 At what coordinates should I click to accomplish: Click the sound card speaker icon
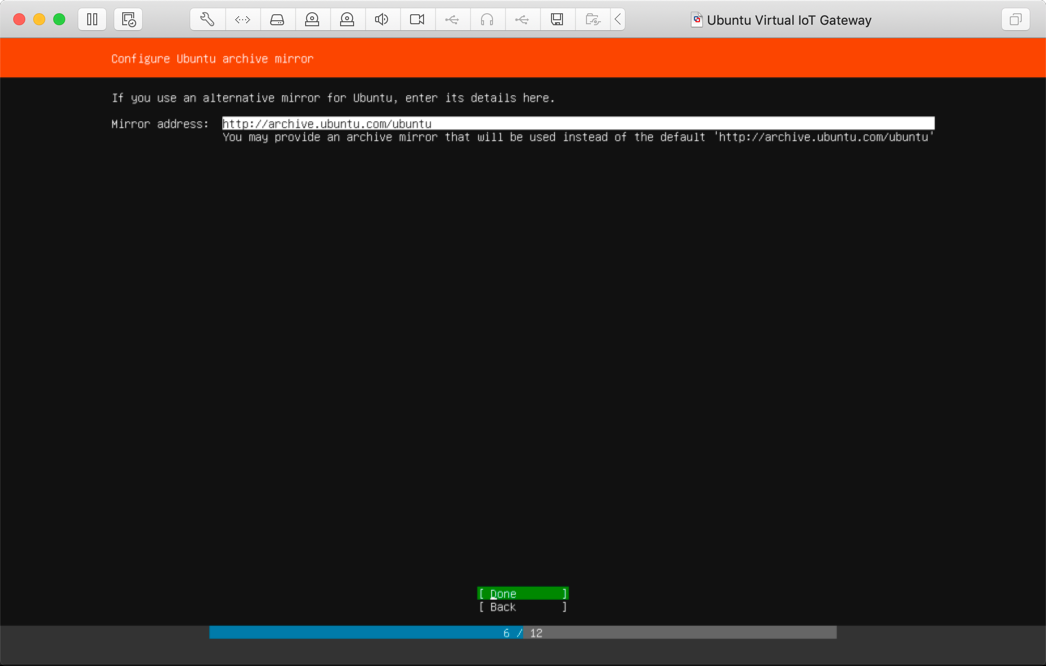pos(382,19)
